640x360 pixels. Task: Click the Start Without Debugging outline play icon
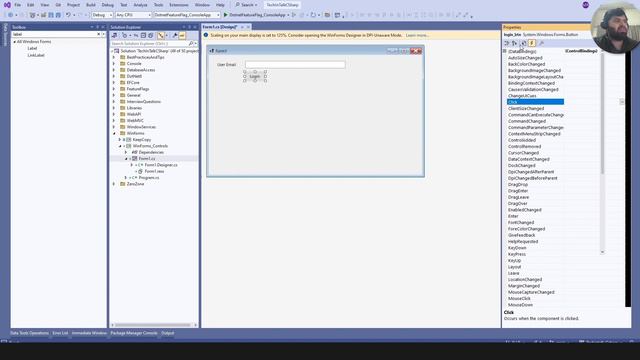point(293,15)
